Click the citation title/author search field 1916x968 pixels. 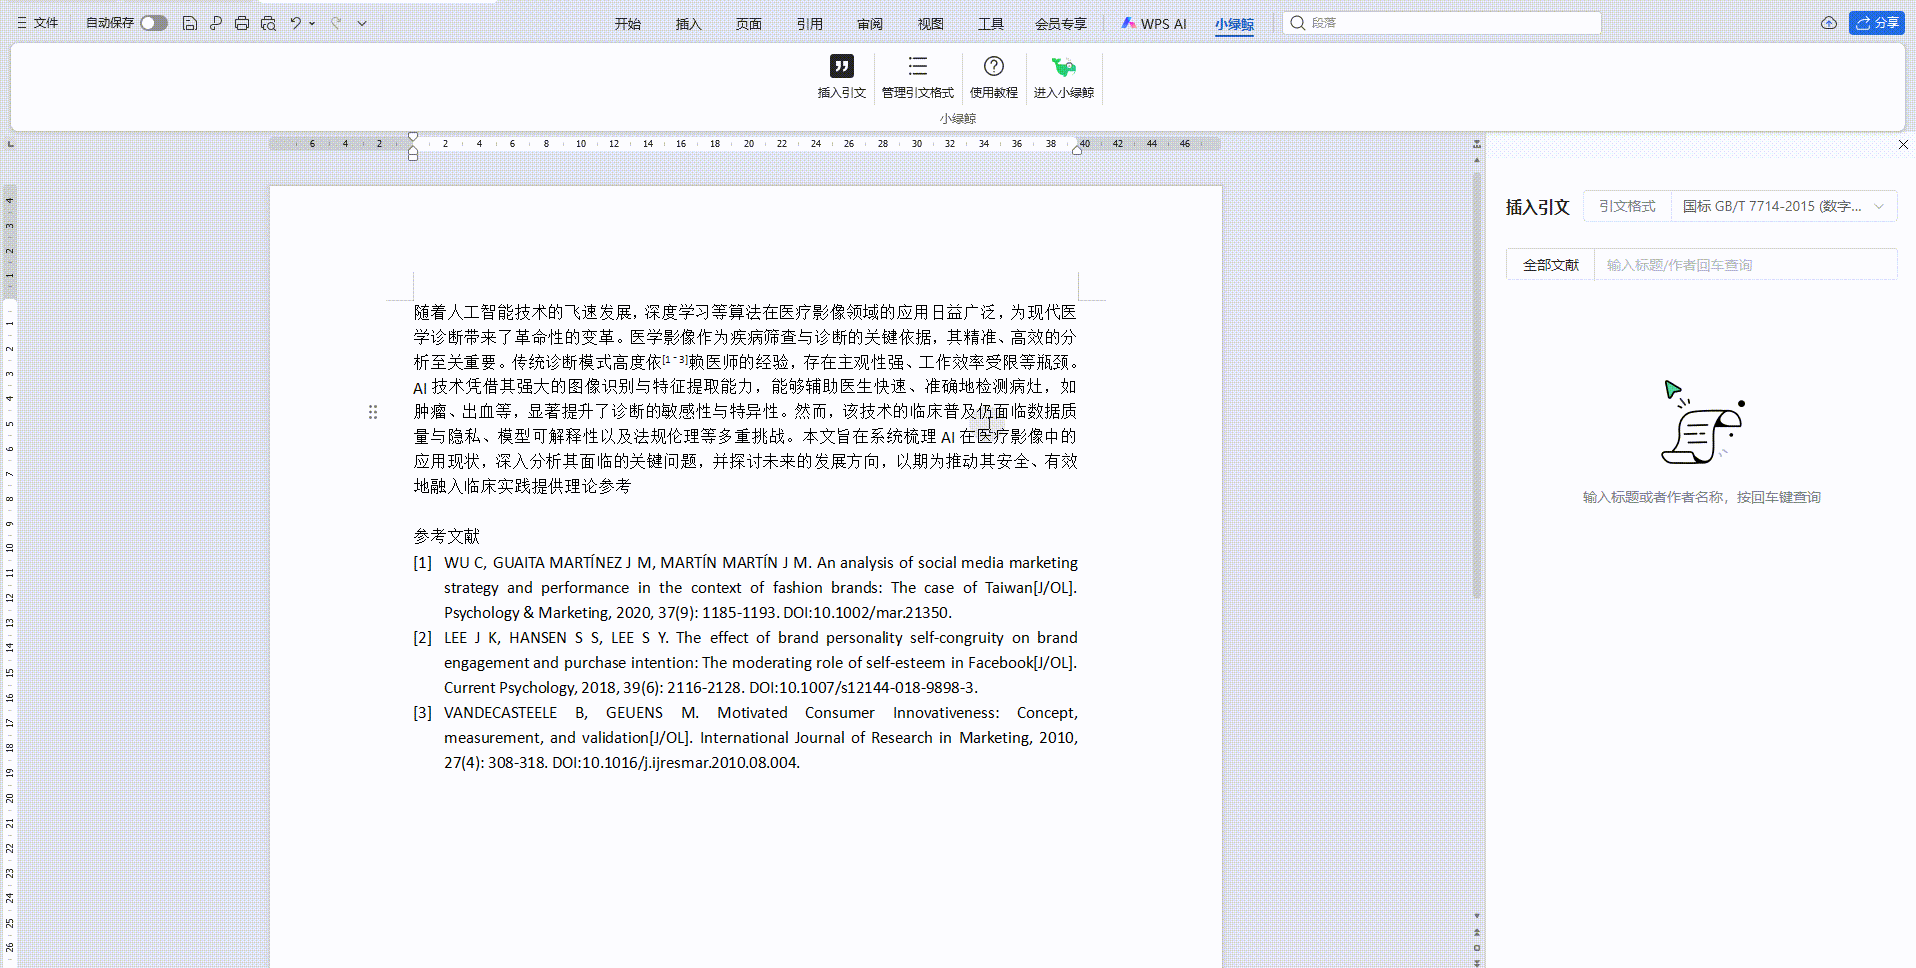[x=1744, y=265]
